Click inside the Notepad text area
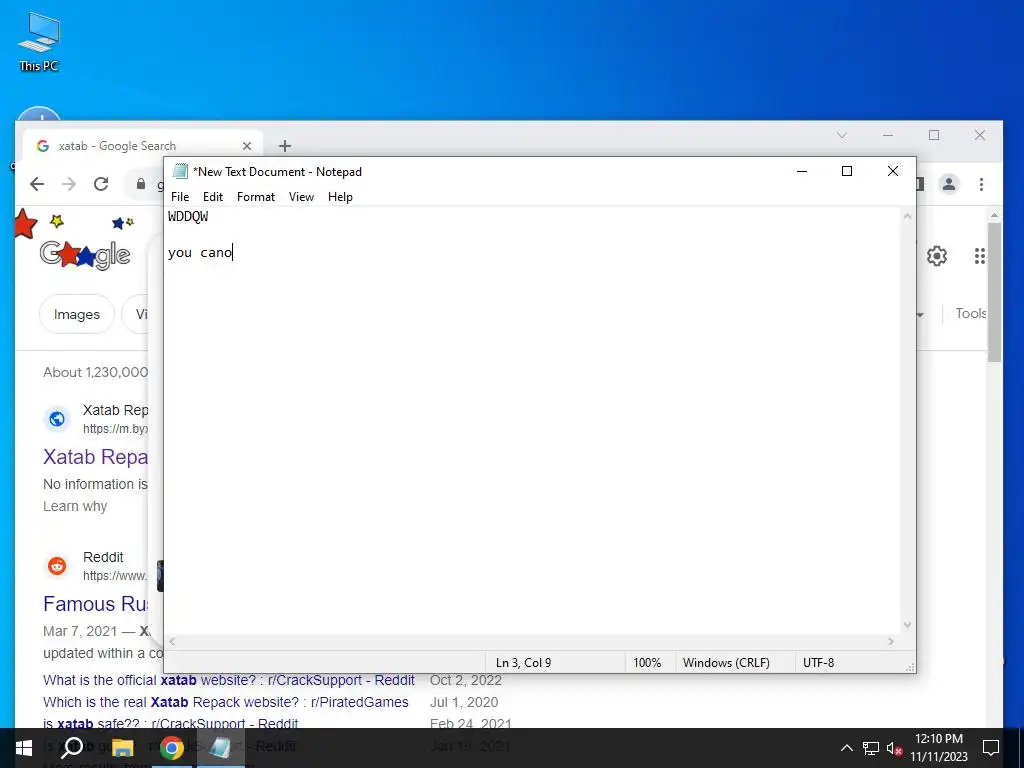1024x768 pixels. coord(532,421)
